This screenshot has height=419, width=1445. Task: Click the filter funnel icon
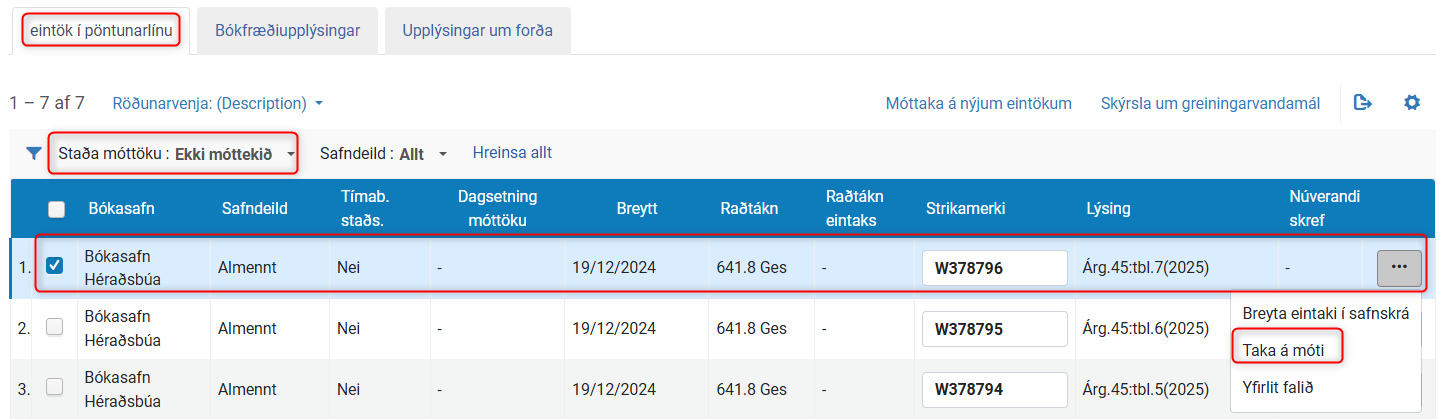tap(34, 154)
